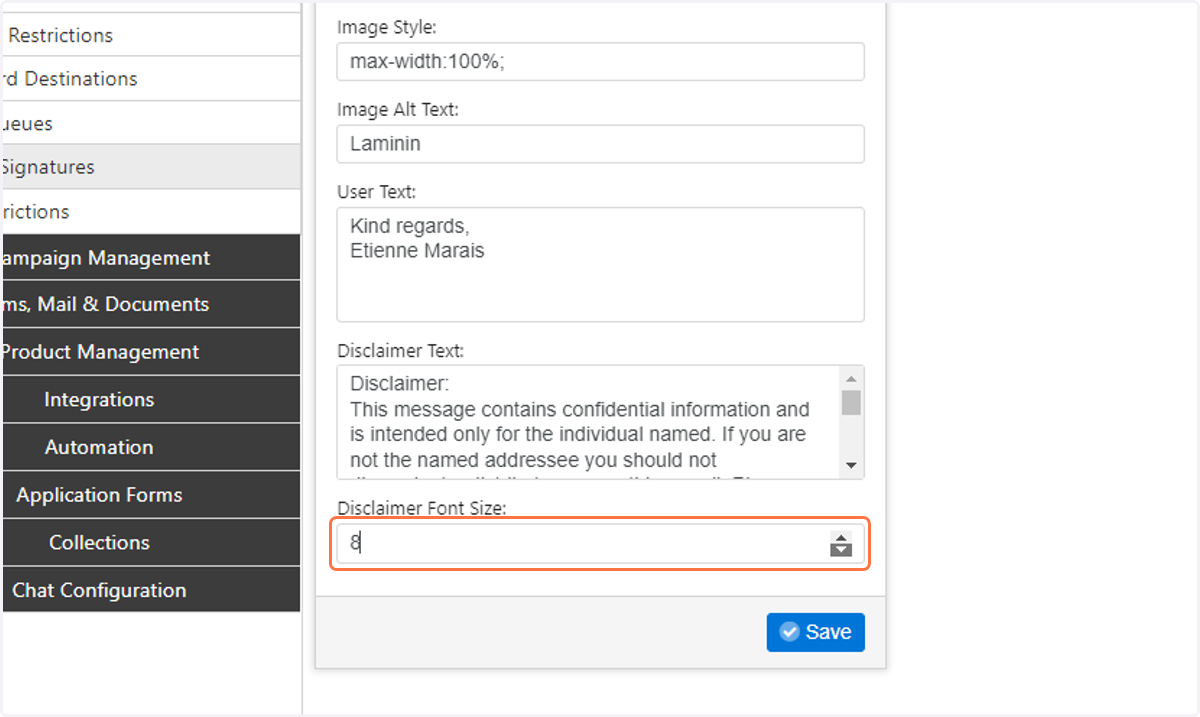The width and height of the screenshot is (1200, 717).
Task: Click the 'Disclaimer Font Size:' label
Action: point(422,508)
